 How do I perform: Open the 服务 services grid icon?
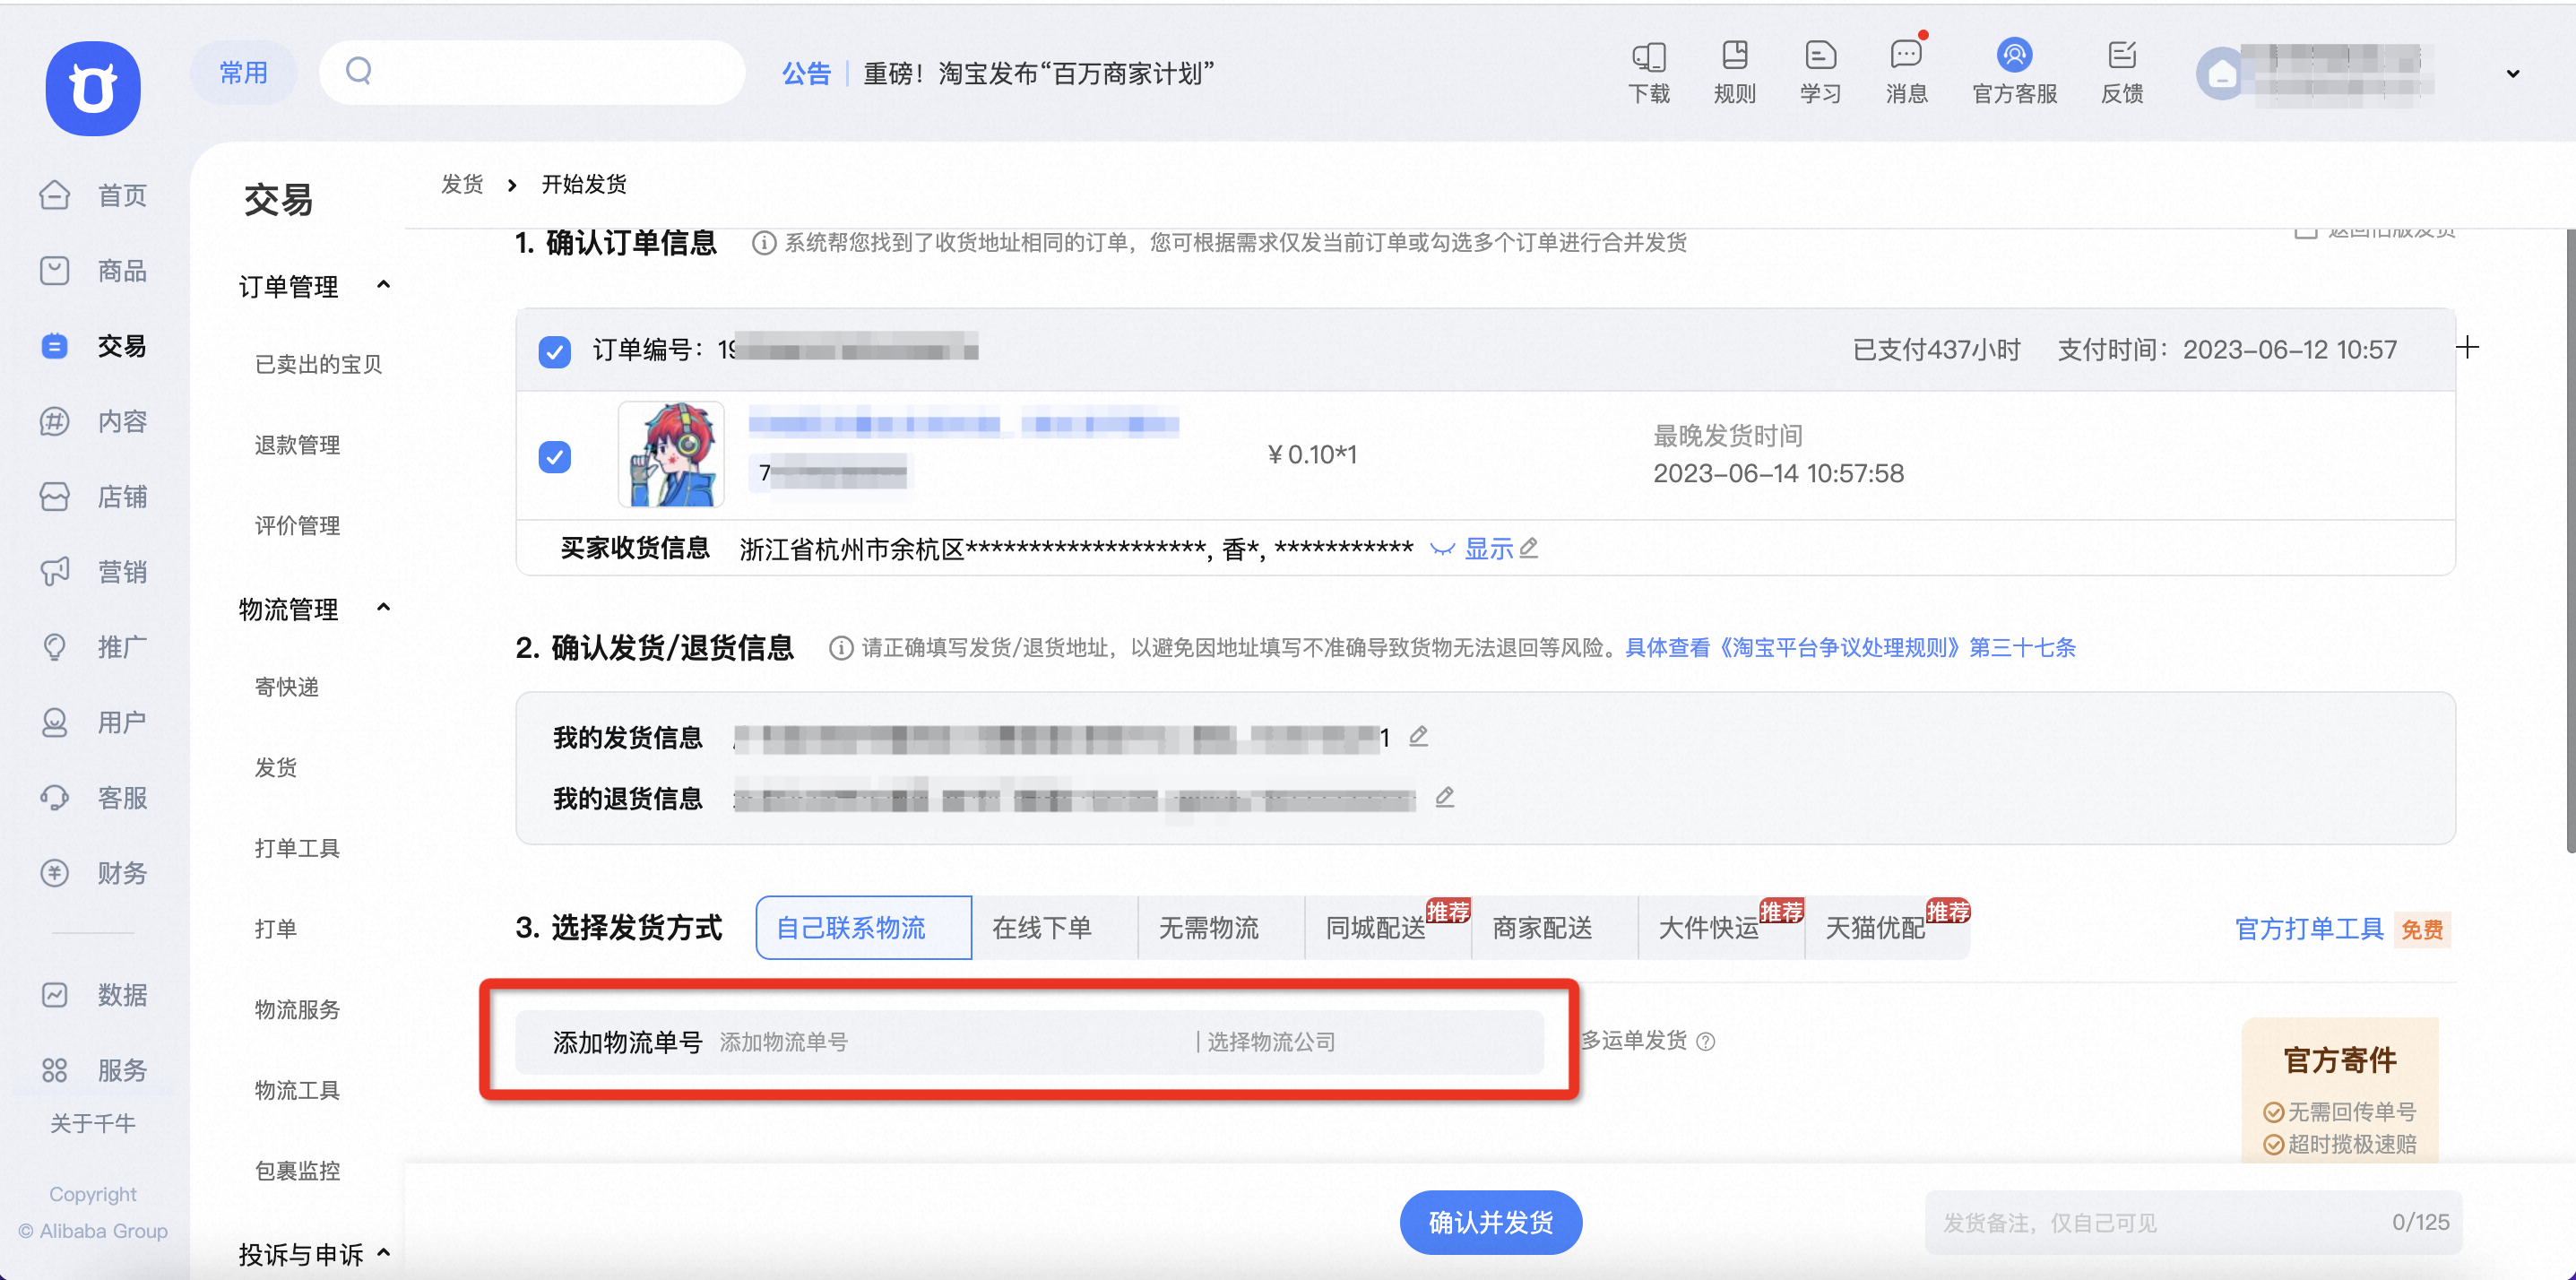pyautogui.click(x=55, y=1070)
